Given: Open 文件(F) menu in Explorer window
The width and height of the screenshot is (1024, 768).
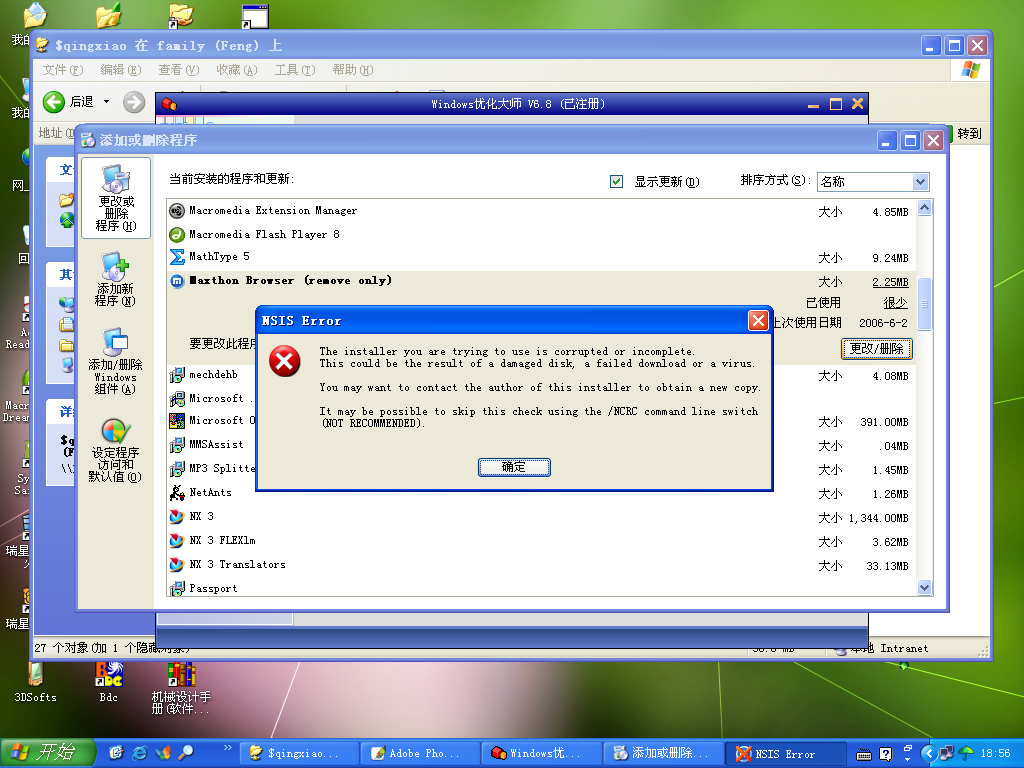Looking at the screenshot, I should 63,70.
